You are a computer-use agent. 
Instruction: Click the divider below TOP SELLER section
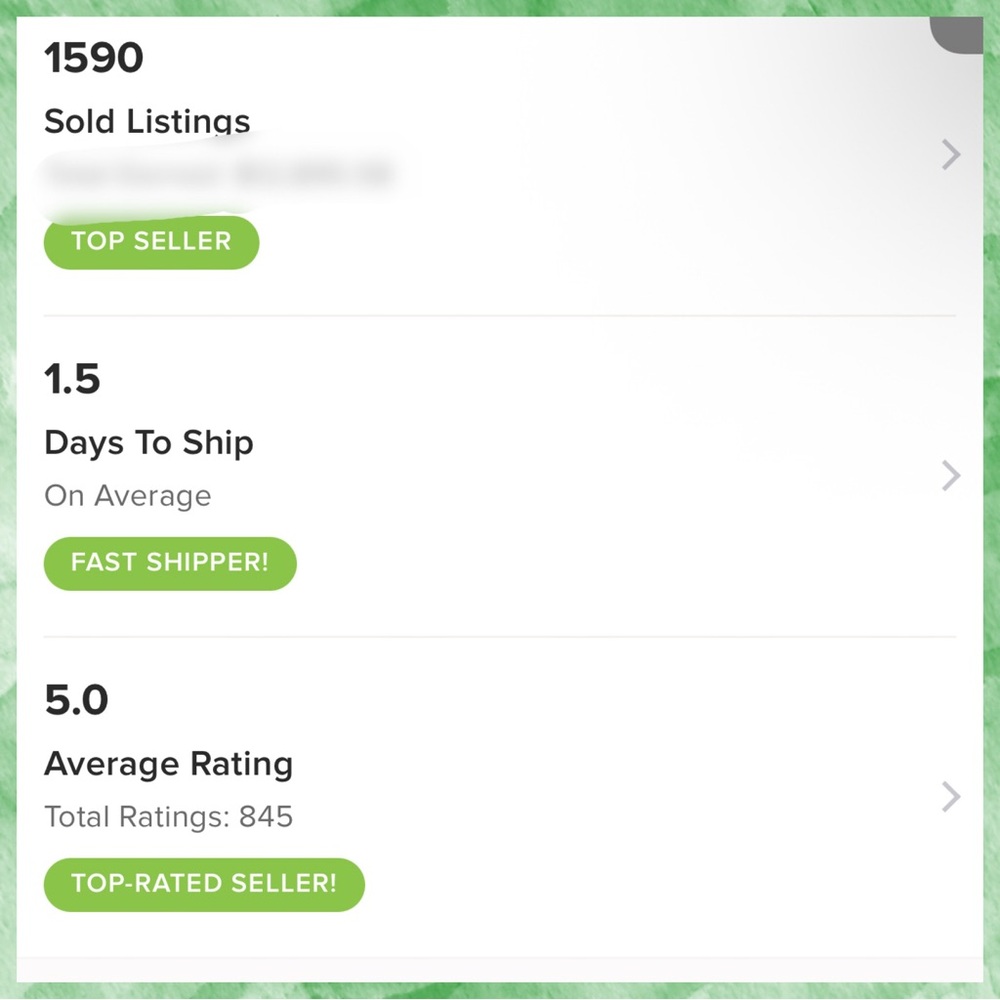(x=499, y=315)
